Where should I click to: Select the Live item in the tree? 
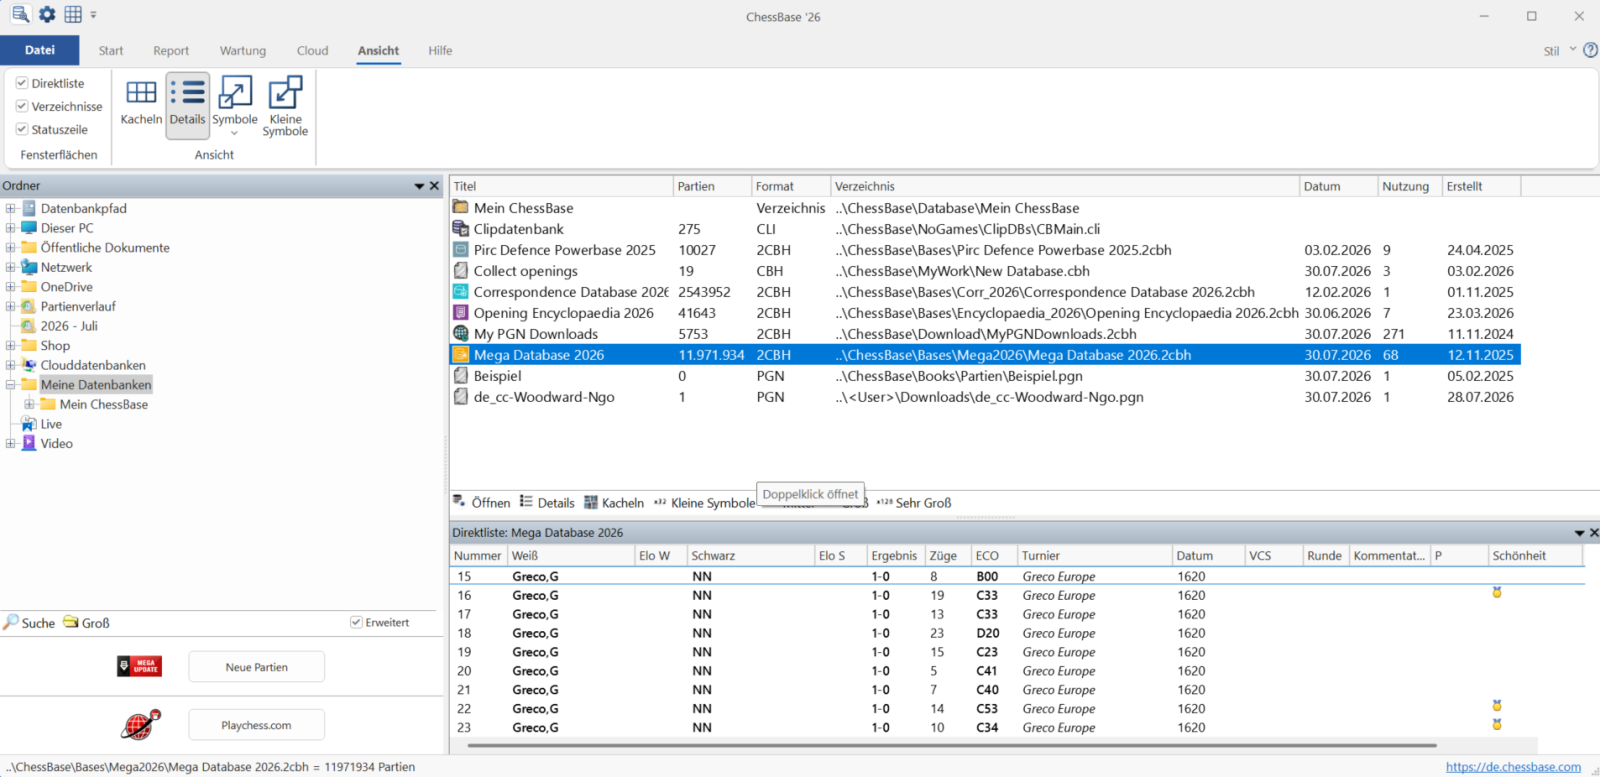pyautogui.click(x=51, y=424)
